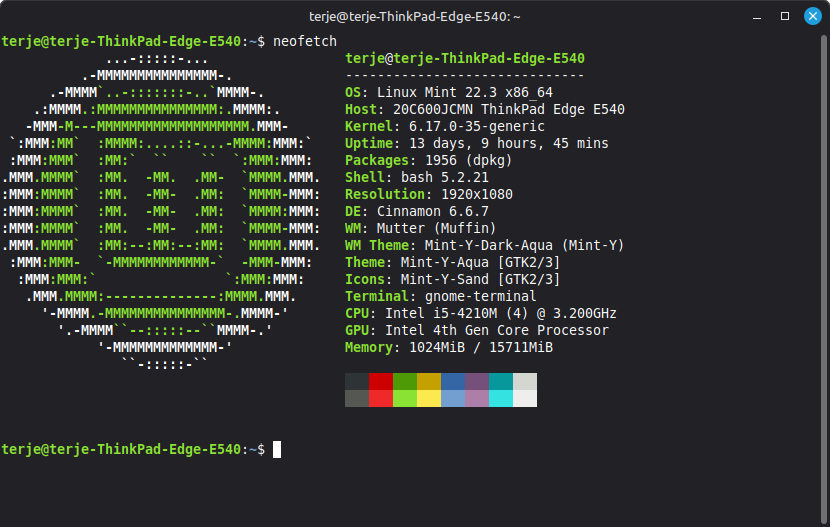Click the Resolution value 1920x1080
Screen dimensions: 830x527
(x=476, y=194)
